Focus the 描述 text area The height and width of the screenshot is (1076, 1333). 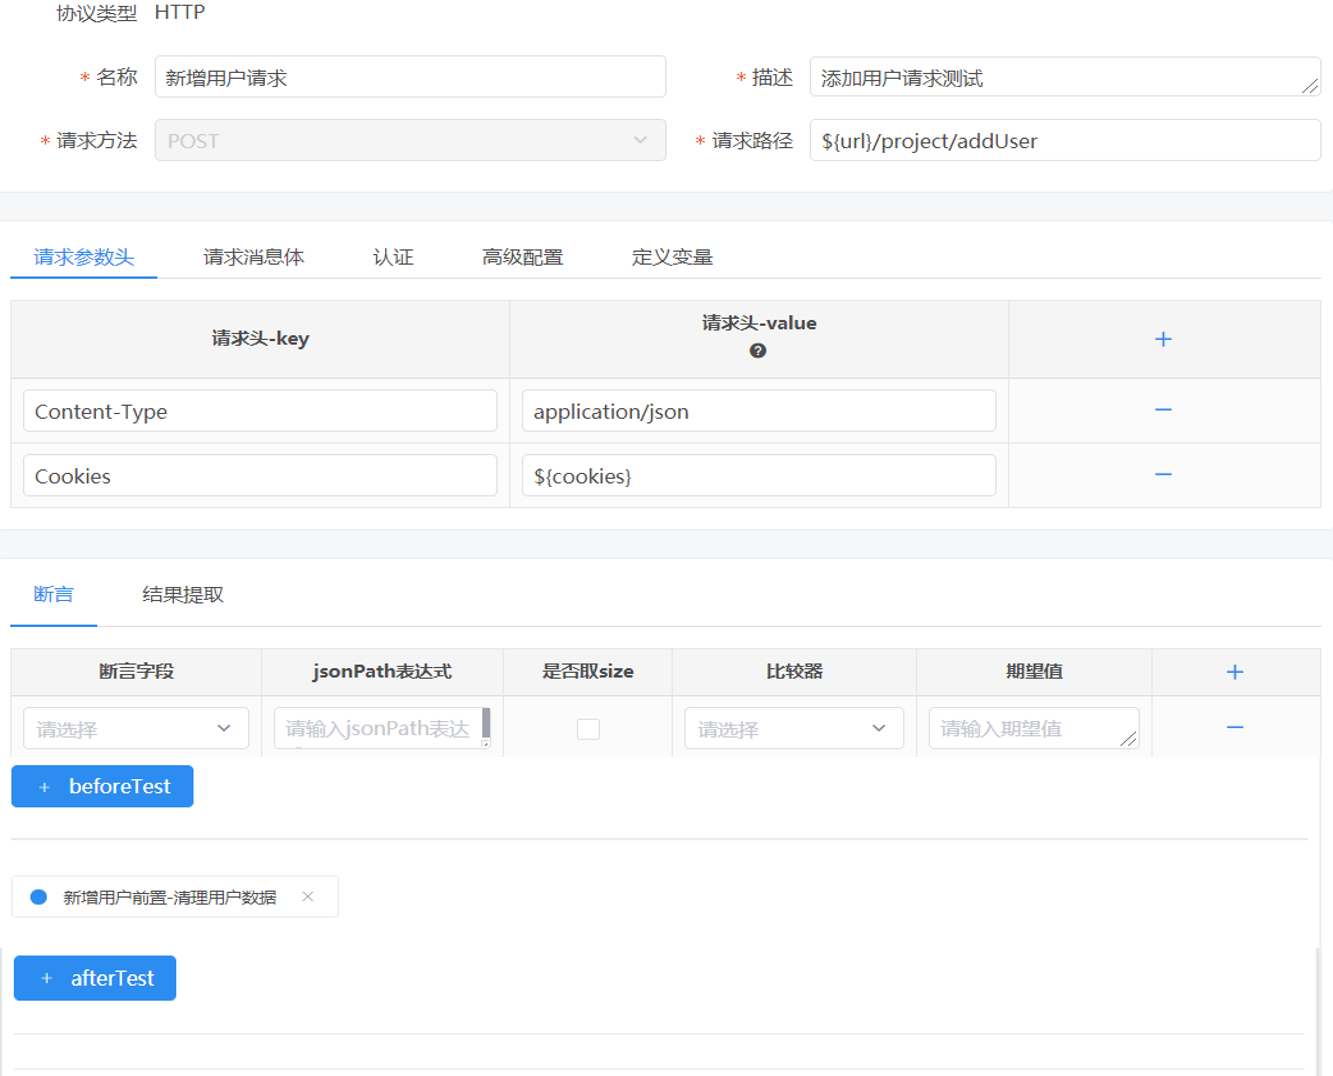coord(1065,77)
